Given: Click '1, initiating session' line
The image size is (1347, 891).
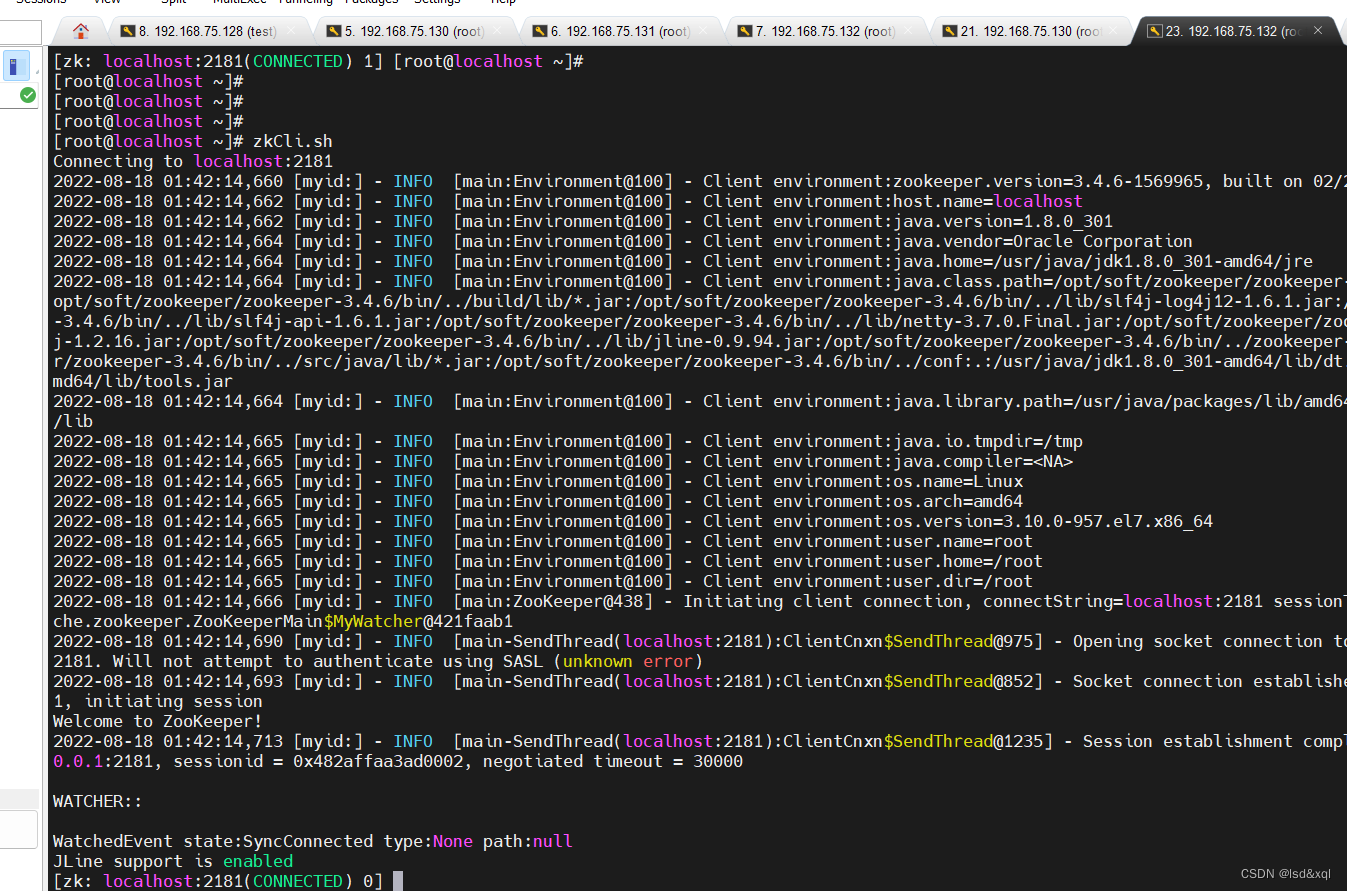Looking at the screenshot, I should pos(158,701).
